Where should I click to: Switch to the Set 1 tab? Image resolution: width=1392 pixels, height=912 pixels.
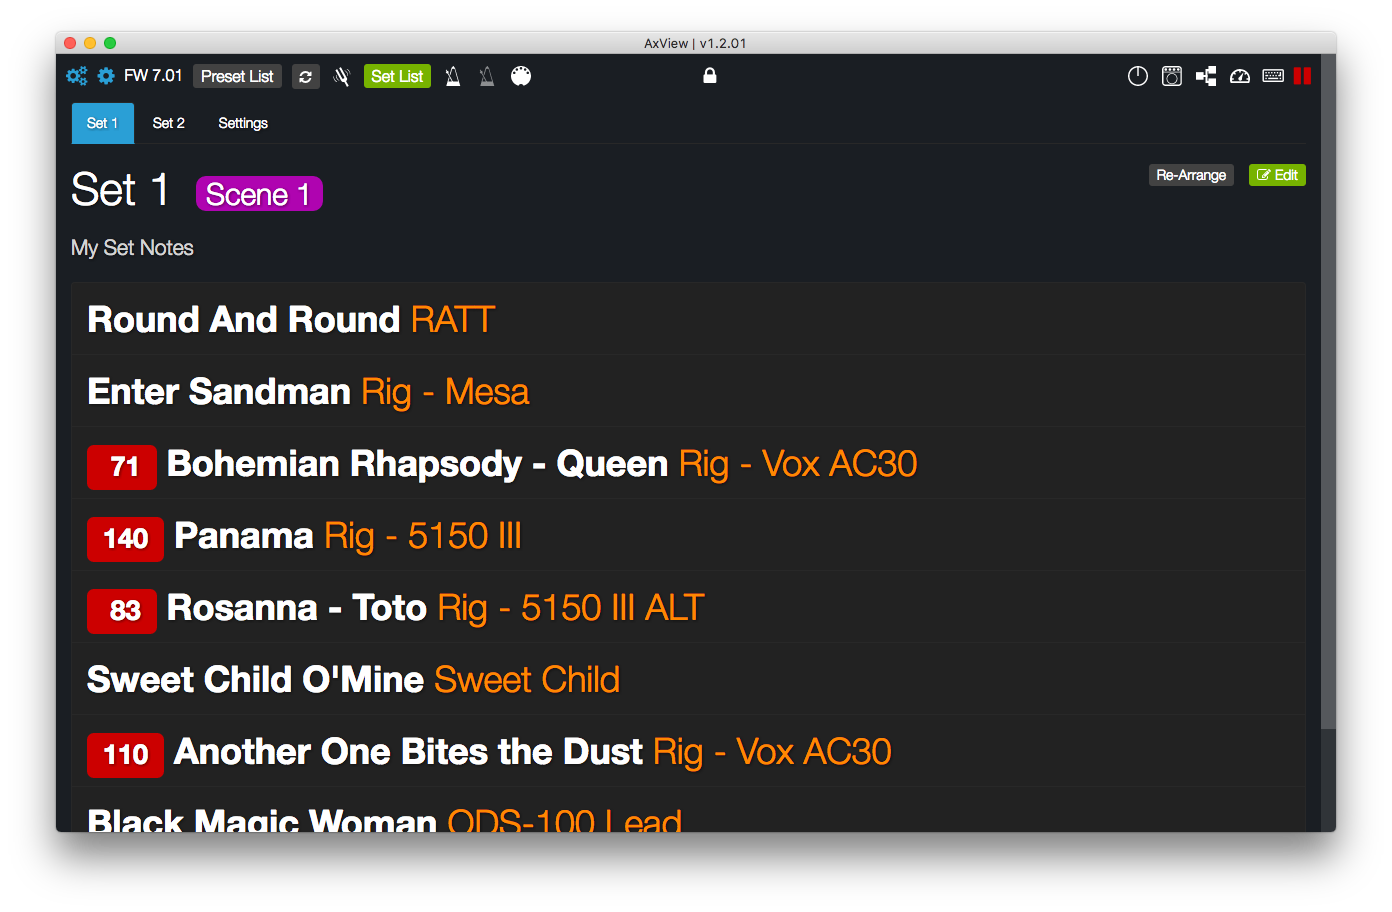coord(102,123)
